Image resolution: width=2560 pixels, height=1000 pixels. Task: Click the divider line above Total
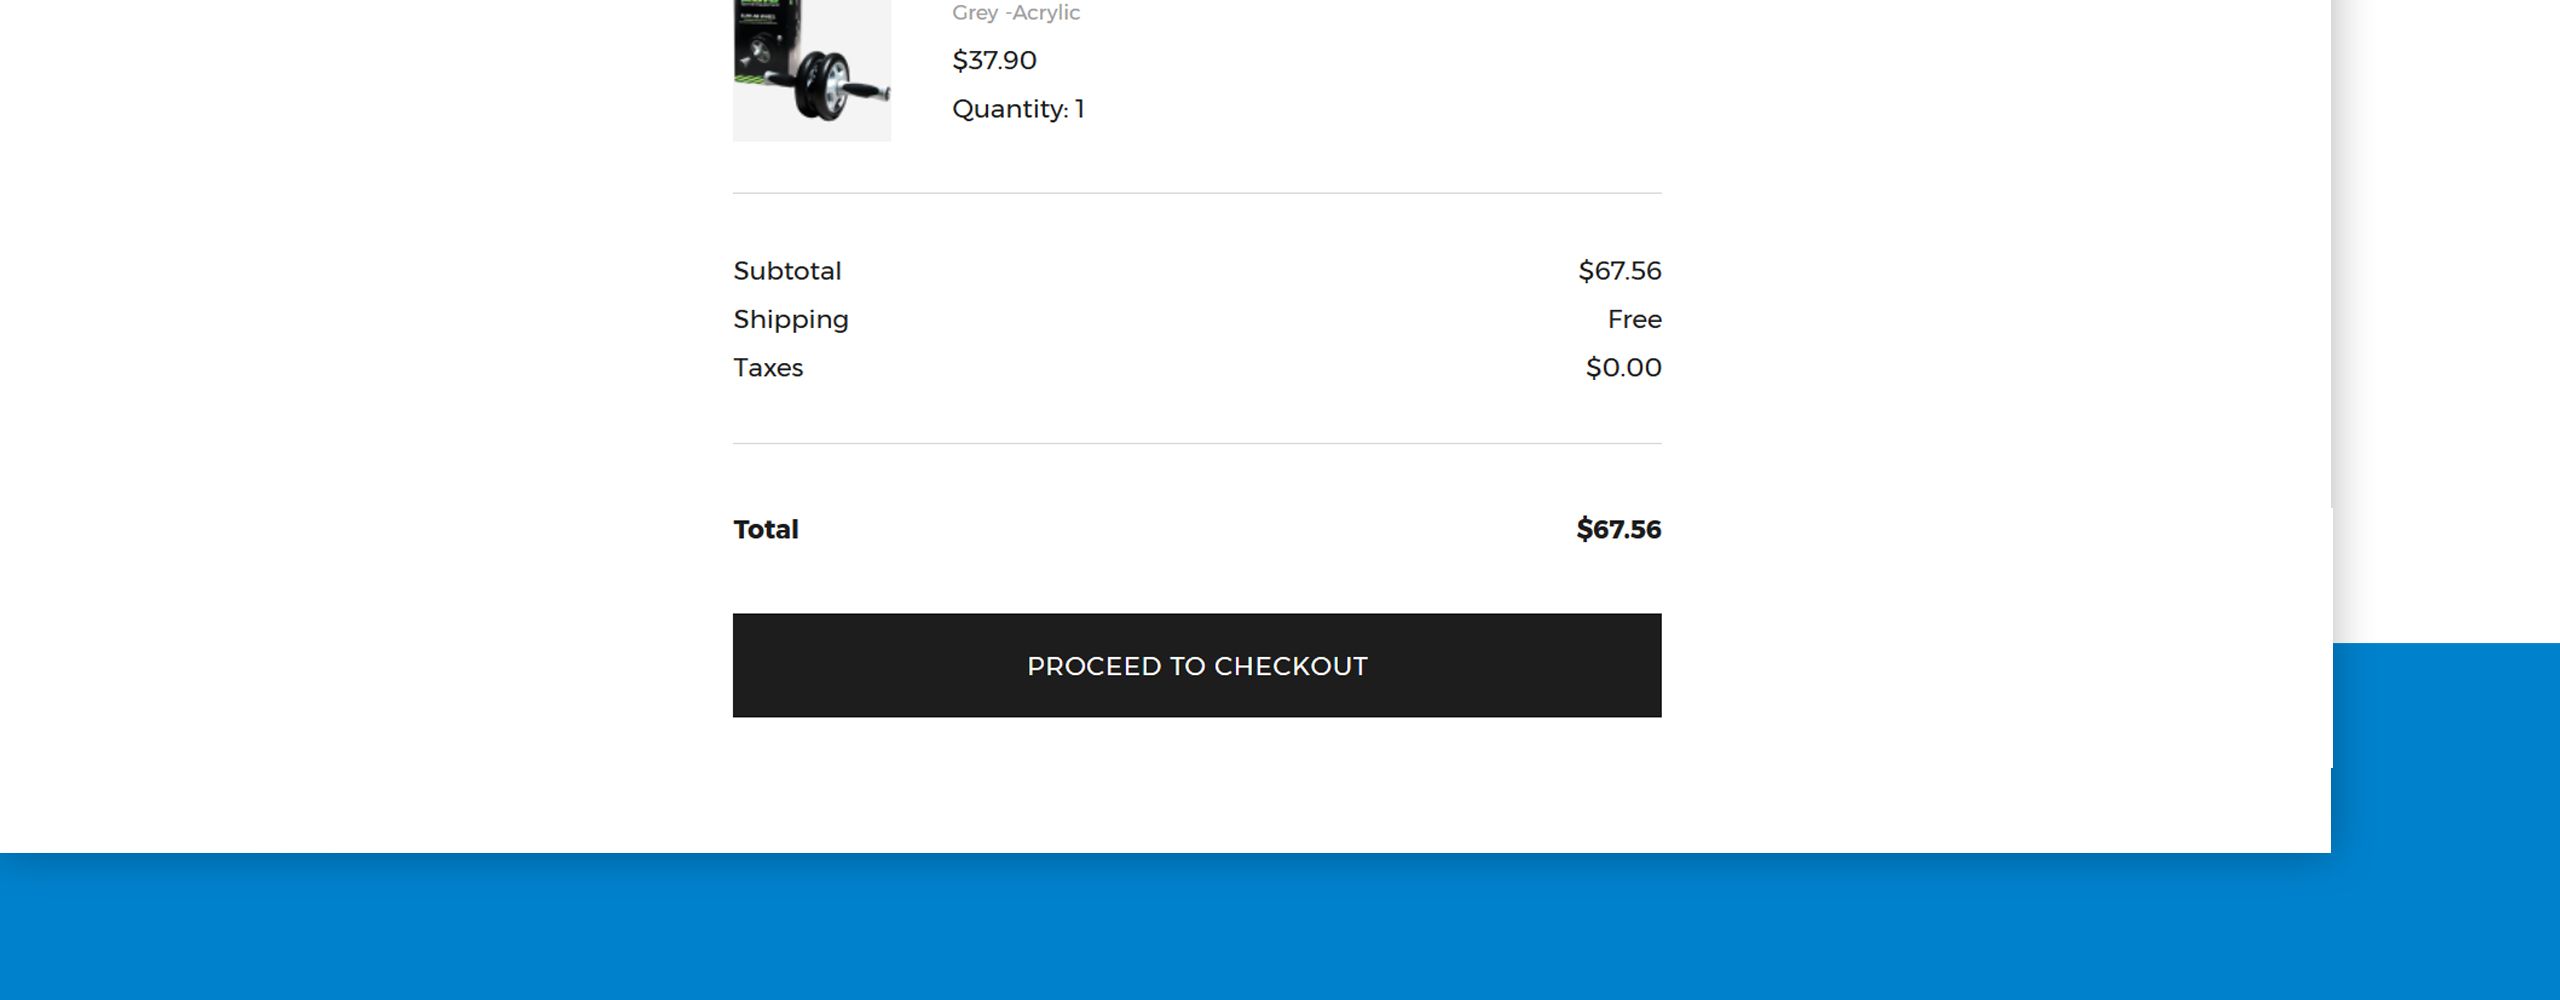[x=1196, y=443]
